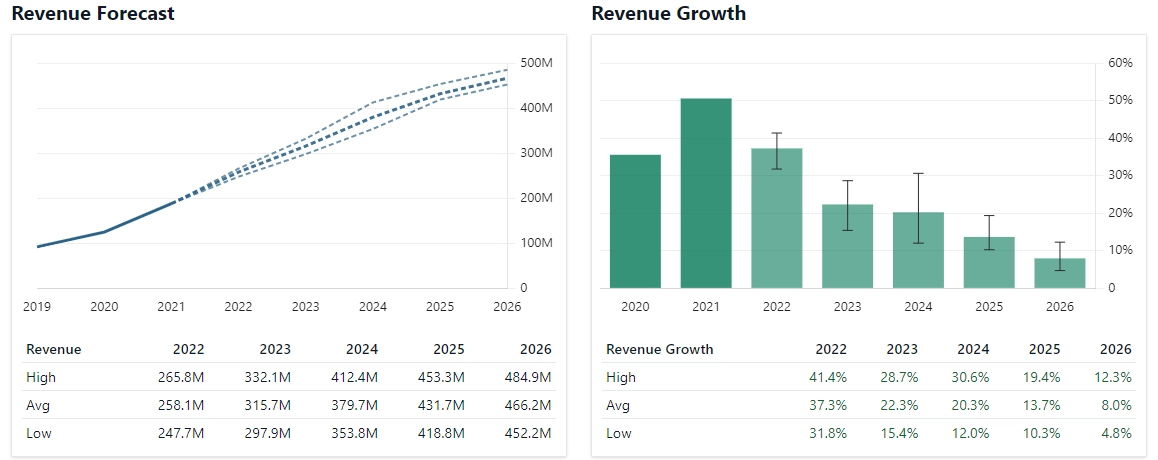
Task: Select the 2026 bar in growth chart
Action: click(x=1060, y=274)
